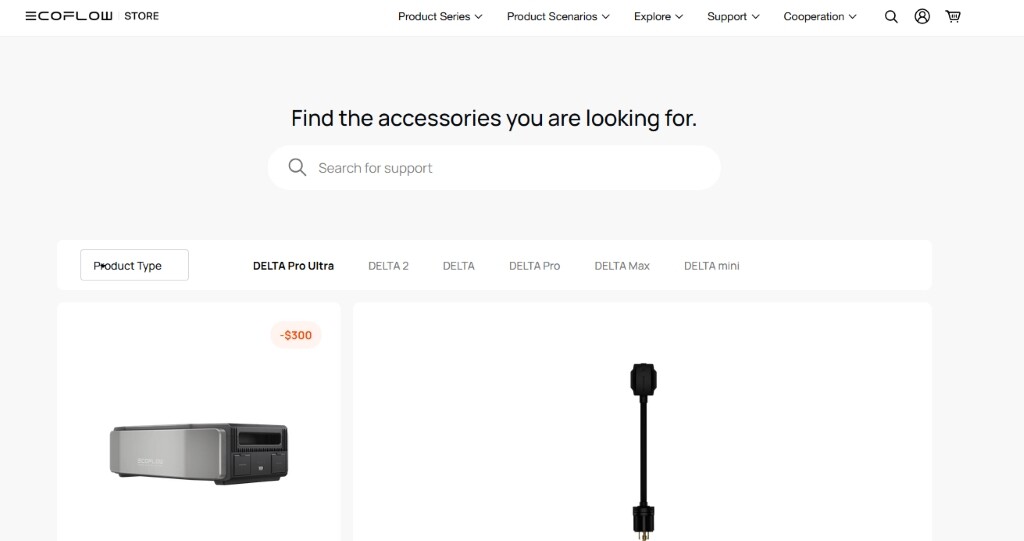Open the user account icon
The image size is (1024, 541).
[922, 16]
